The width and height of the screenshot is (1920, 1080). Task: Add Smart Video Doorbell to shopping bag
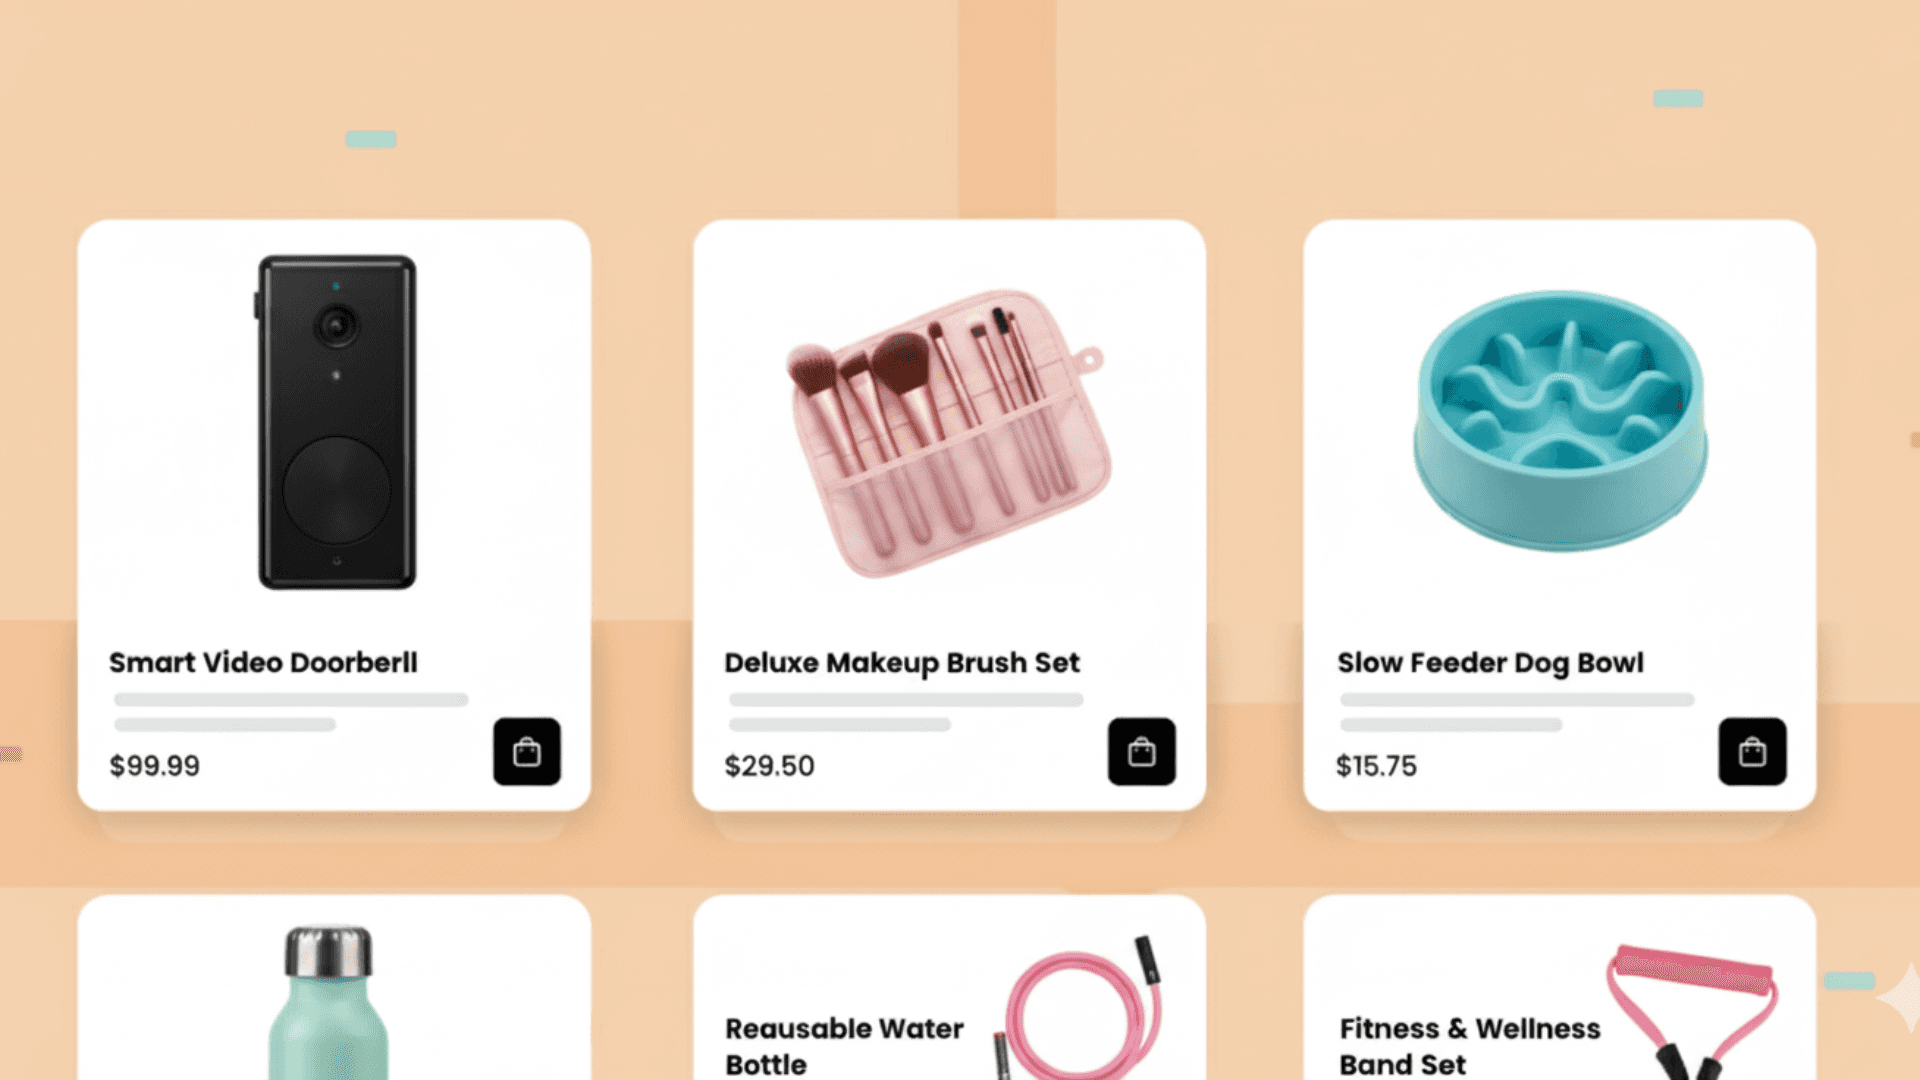527,751
